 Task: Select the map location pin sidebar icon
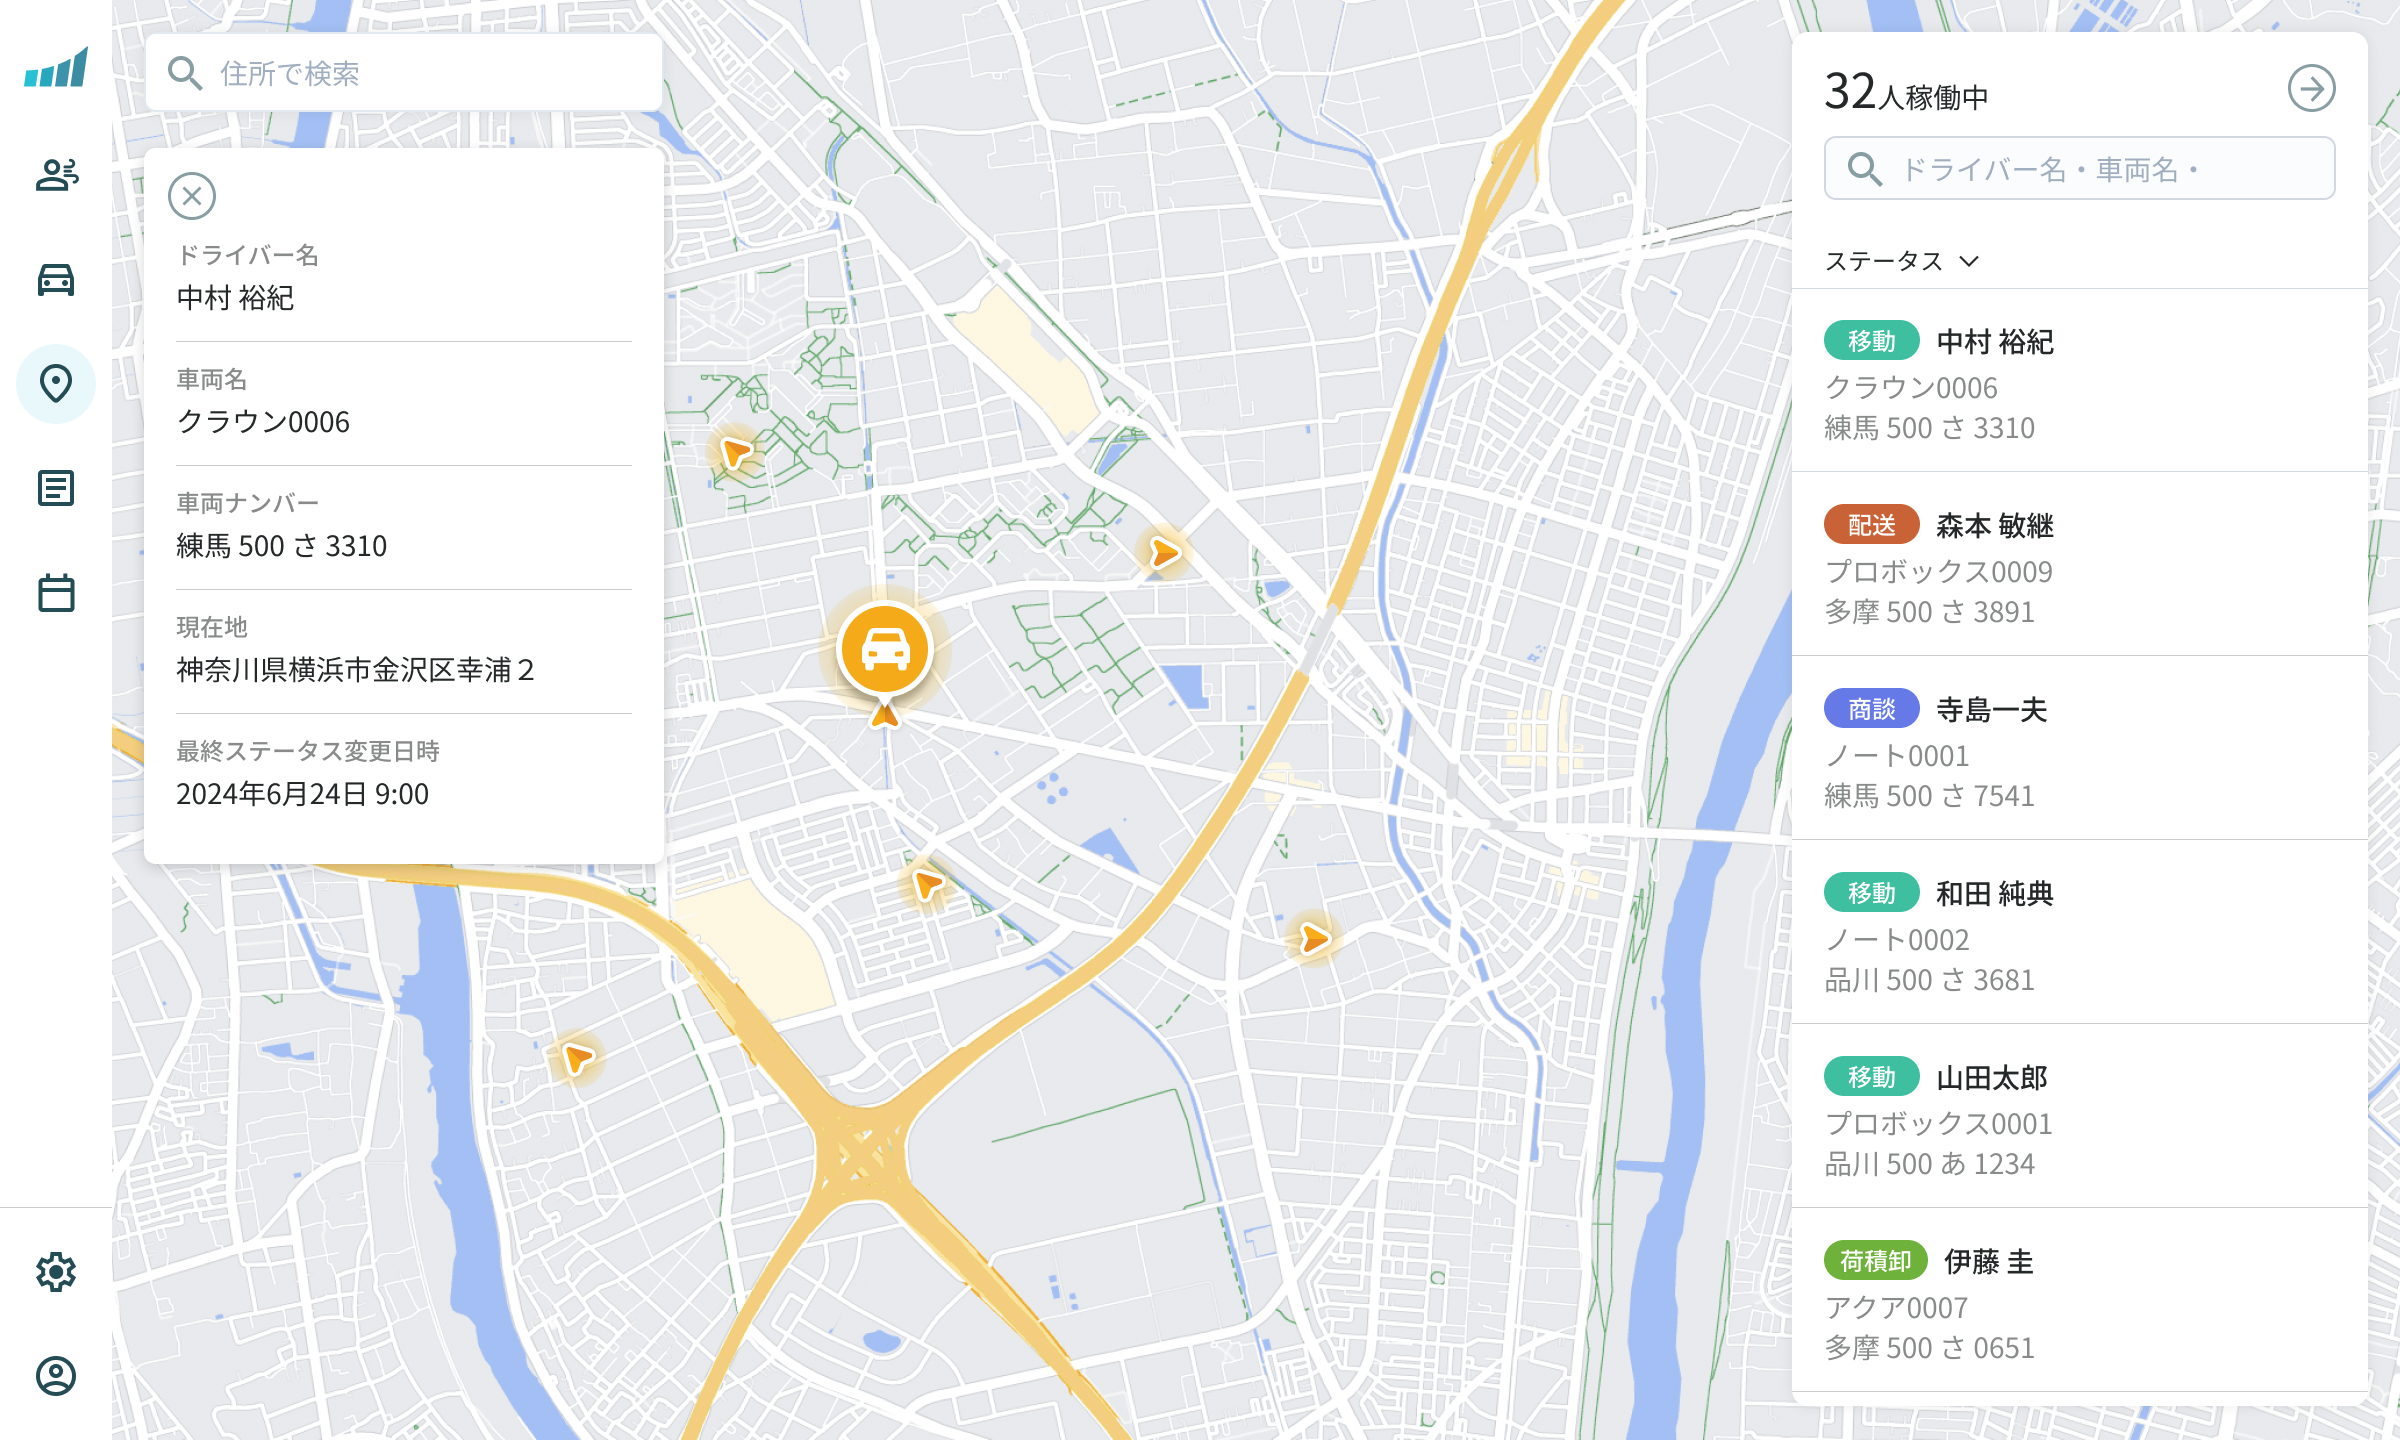coord(56,384)
